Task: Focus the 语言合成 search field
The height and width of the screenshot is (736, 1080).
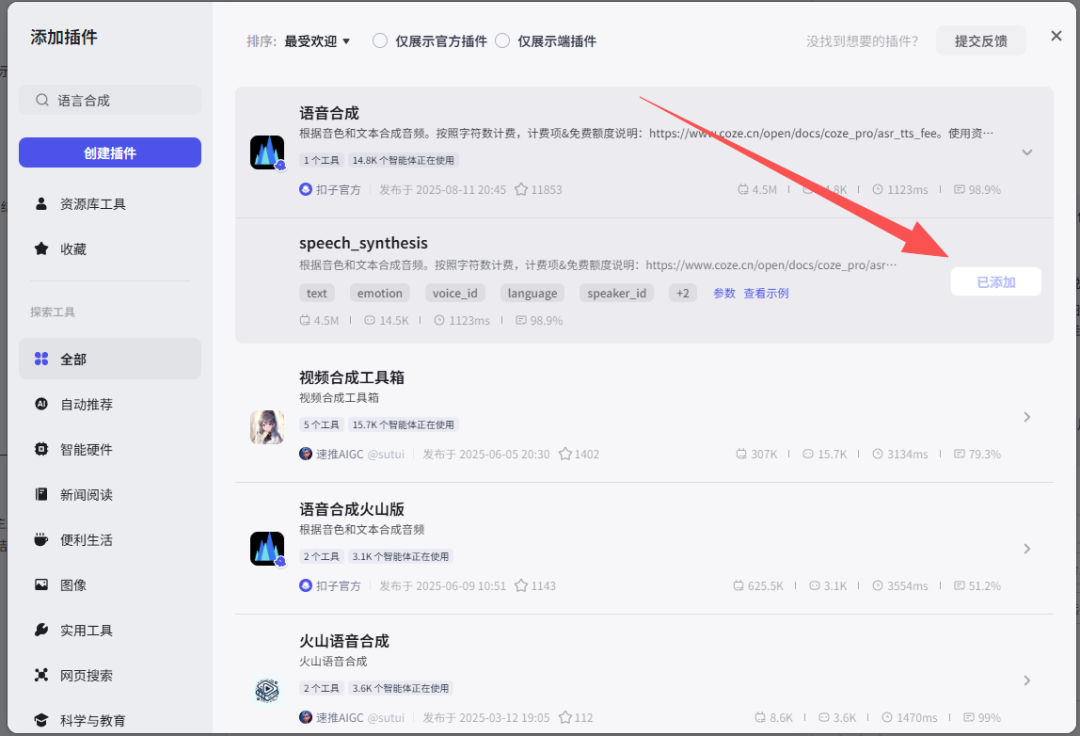Action: point(110,101)
